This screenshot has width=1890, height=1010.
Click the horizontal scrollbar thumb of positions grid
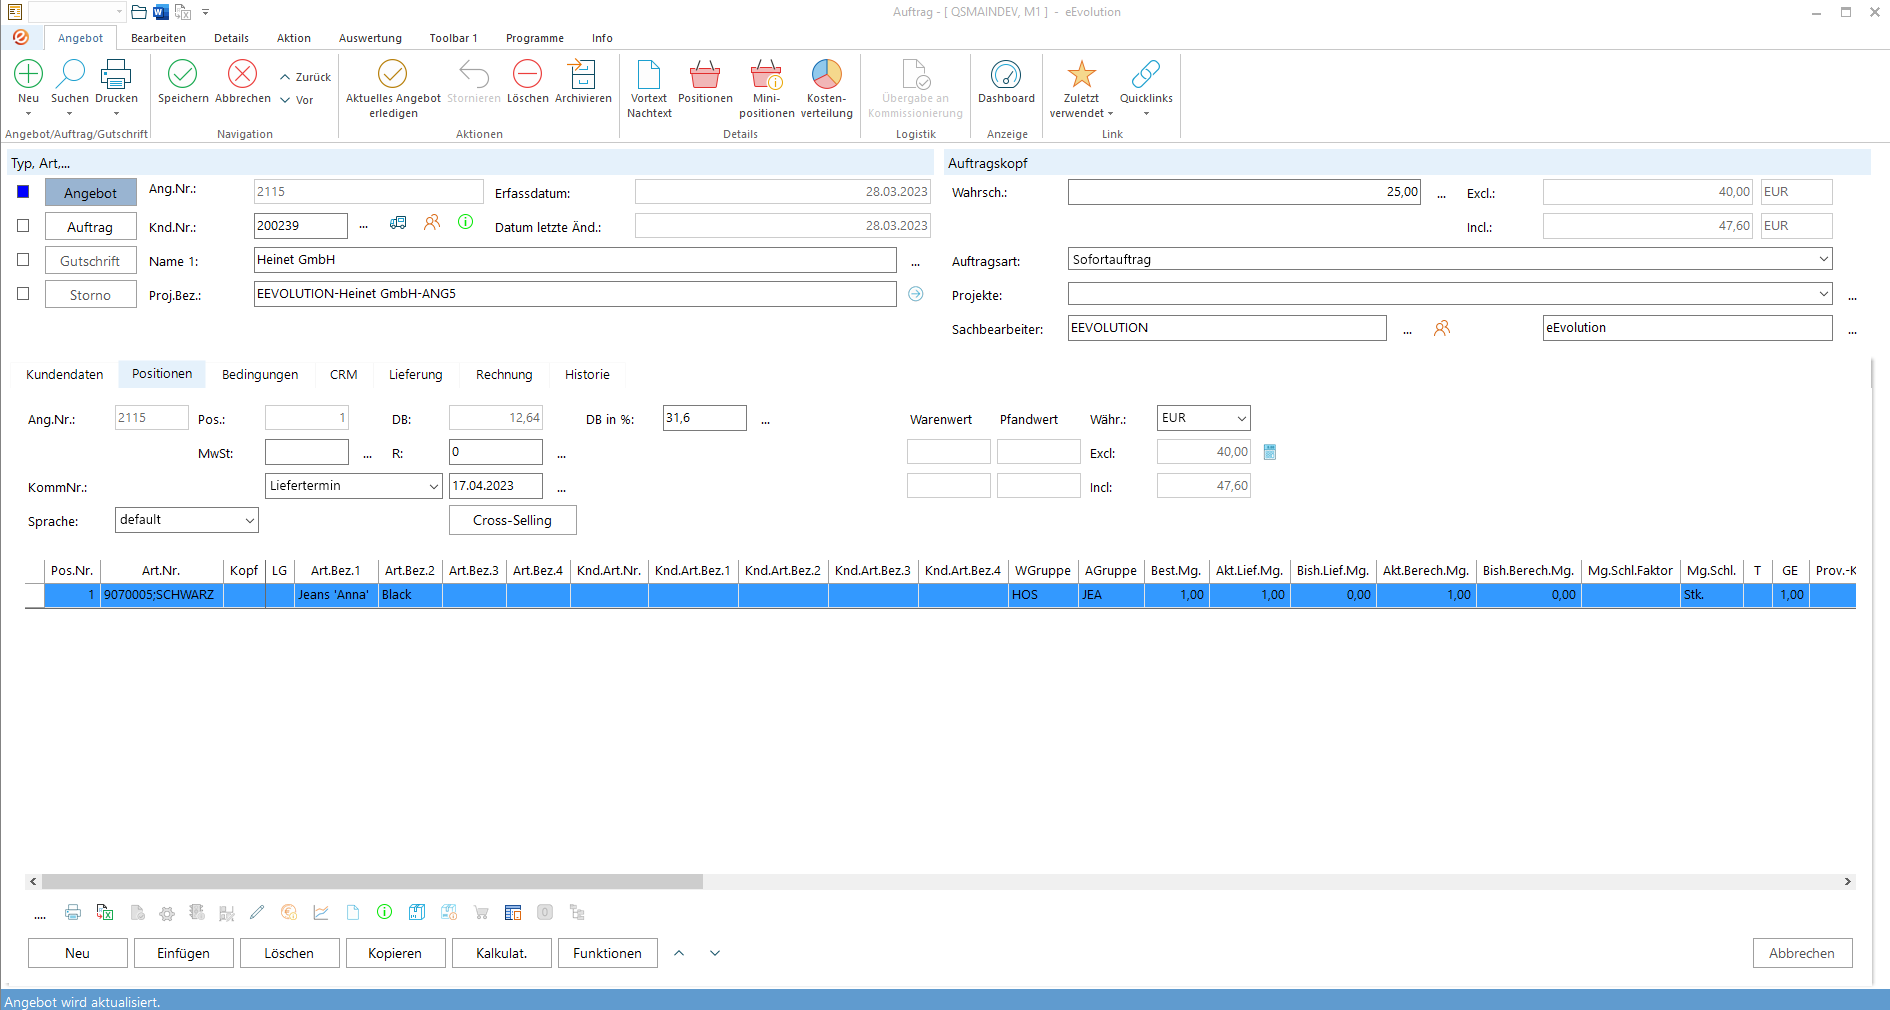372,882
